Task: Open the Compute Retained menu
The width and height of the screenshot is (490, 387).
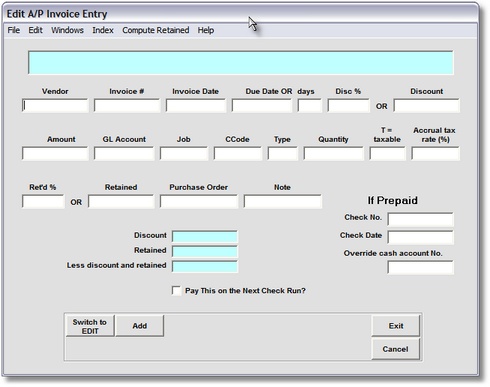Action: [x=156, y=30]
